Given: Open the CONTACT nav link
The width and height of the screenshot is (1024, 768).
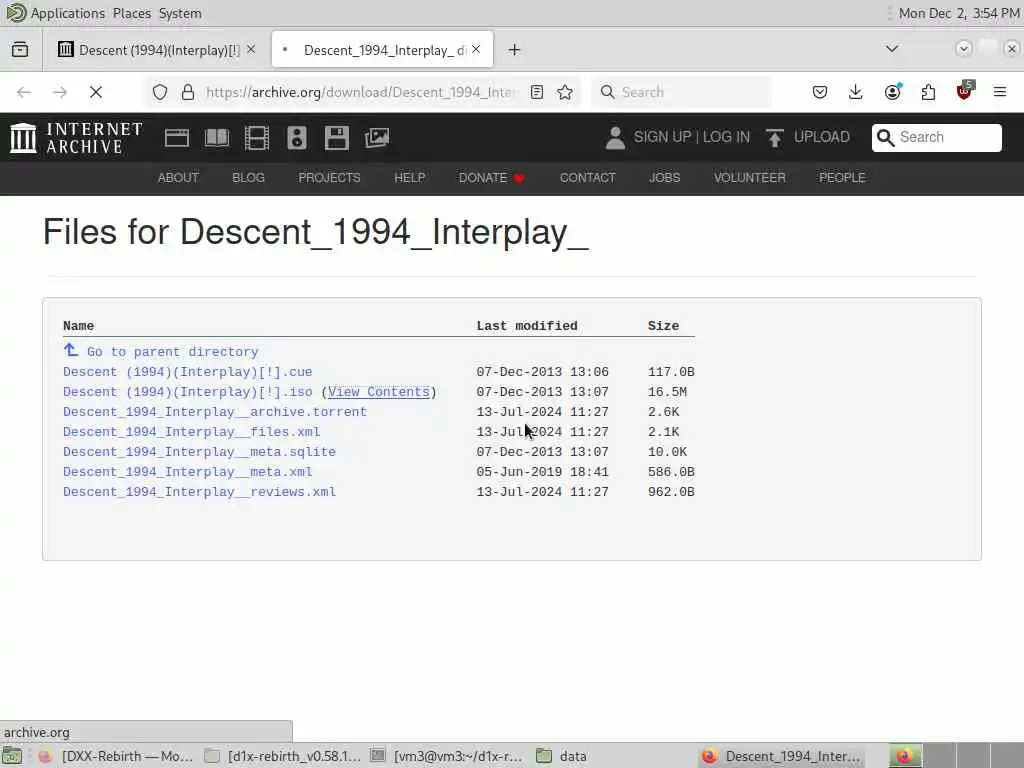Looking at the screenshot, I should pos(587,178).
